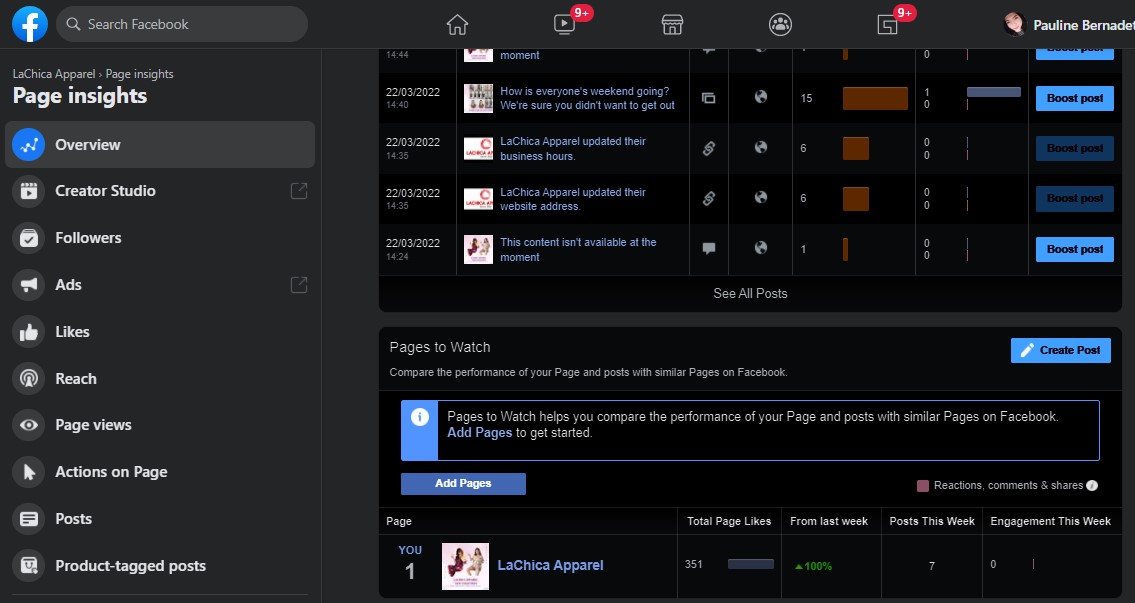Click the Ads megaphone icon
1135x603 pixels.
pyautogui.click(x=29, y=284)
